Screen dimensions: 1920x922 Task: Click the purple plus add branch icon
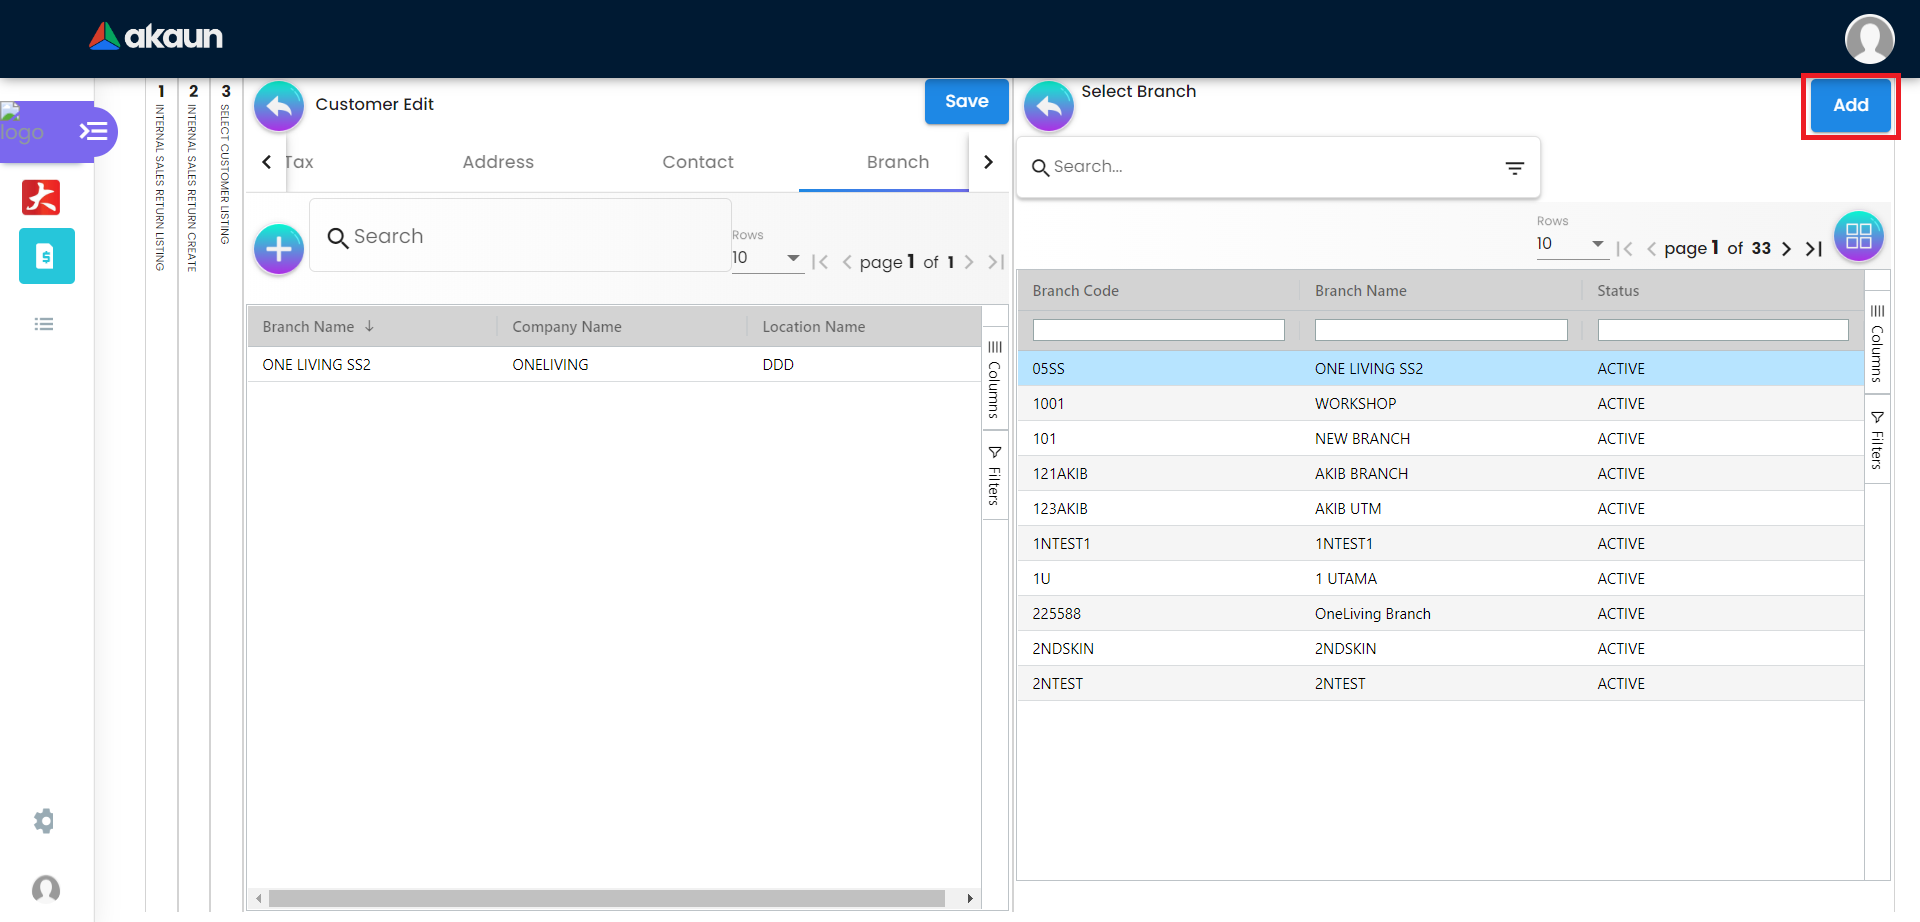279,249
